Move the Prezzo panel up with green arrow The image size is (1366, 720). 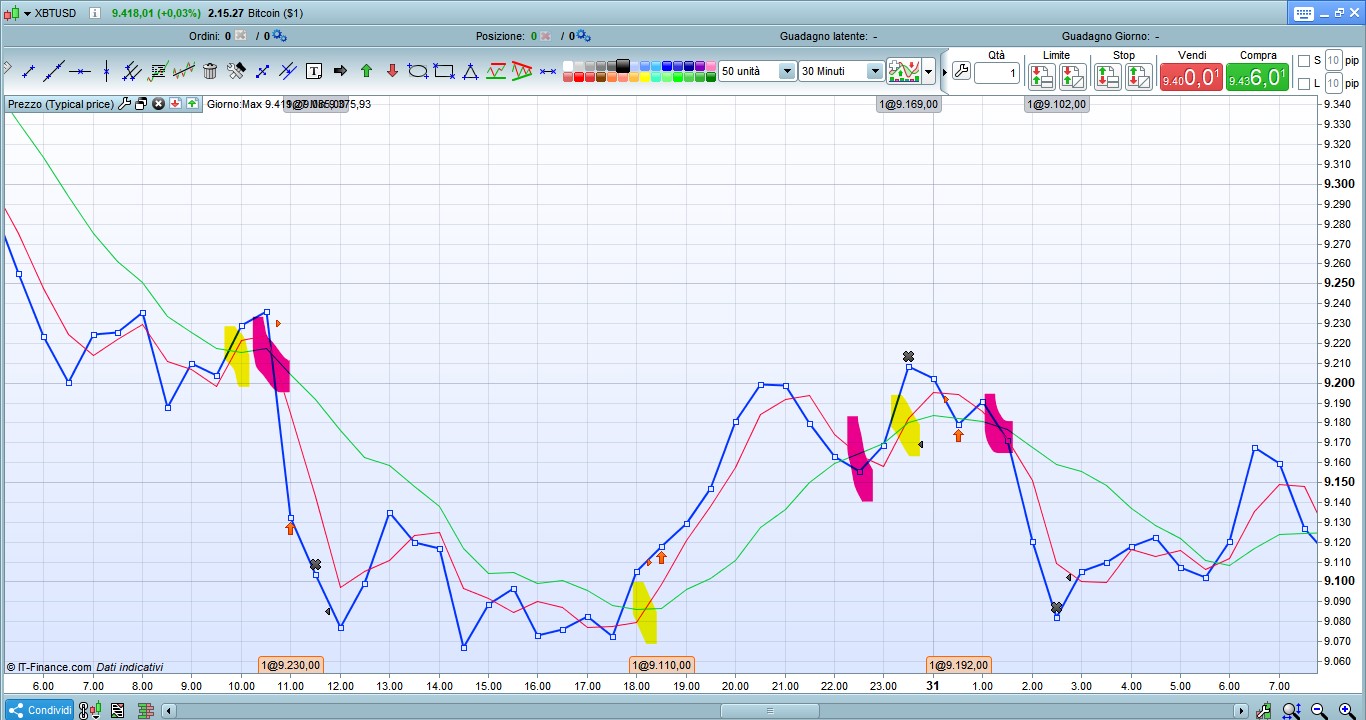192,103
